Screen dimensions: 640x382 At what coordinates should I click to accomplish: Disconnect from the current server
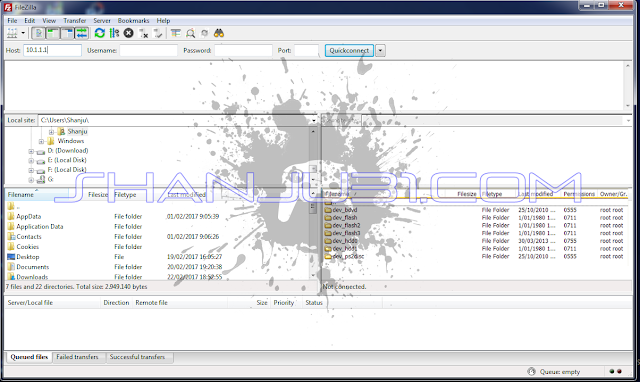click(143, 33)
